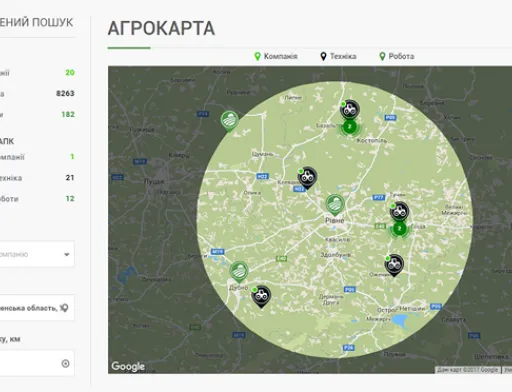Click the Google logo on the map
Viewport: 512px width, 392px height.
[128, 366]
